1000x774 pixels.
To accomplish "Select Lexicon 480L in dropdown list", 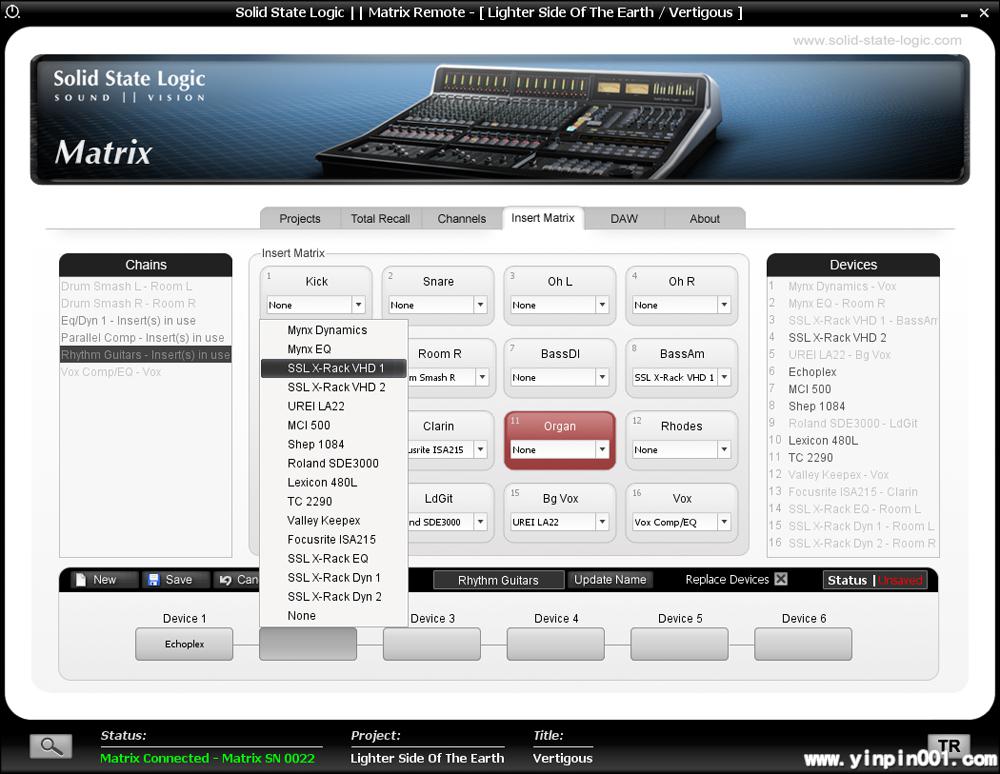I will coord(322,482).
